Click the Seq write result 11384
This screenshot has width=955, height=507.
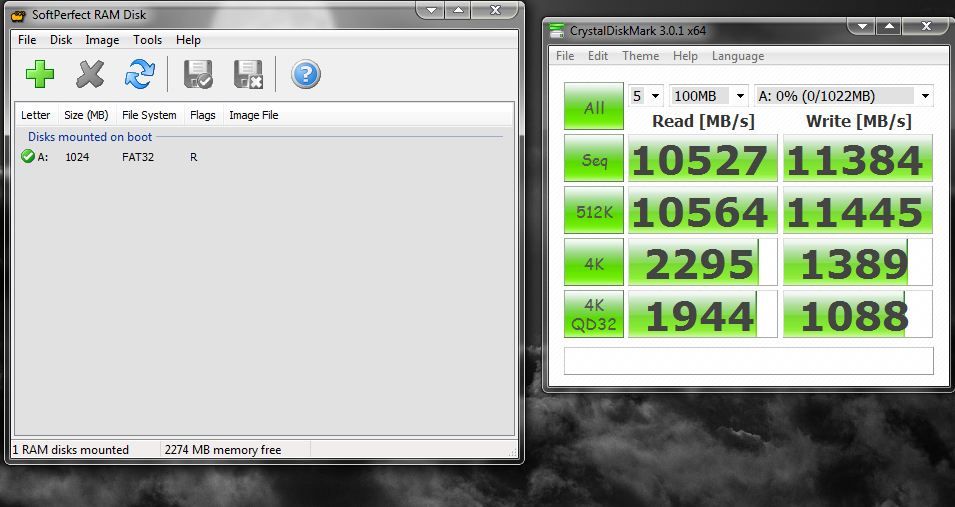[858, 158]
